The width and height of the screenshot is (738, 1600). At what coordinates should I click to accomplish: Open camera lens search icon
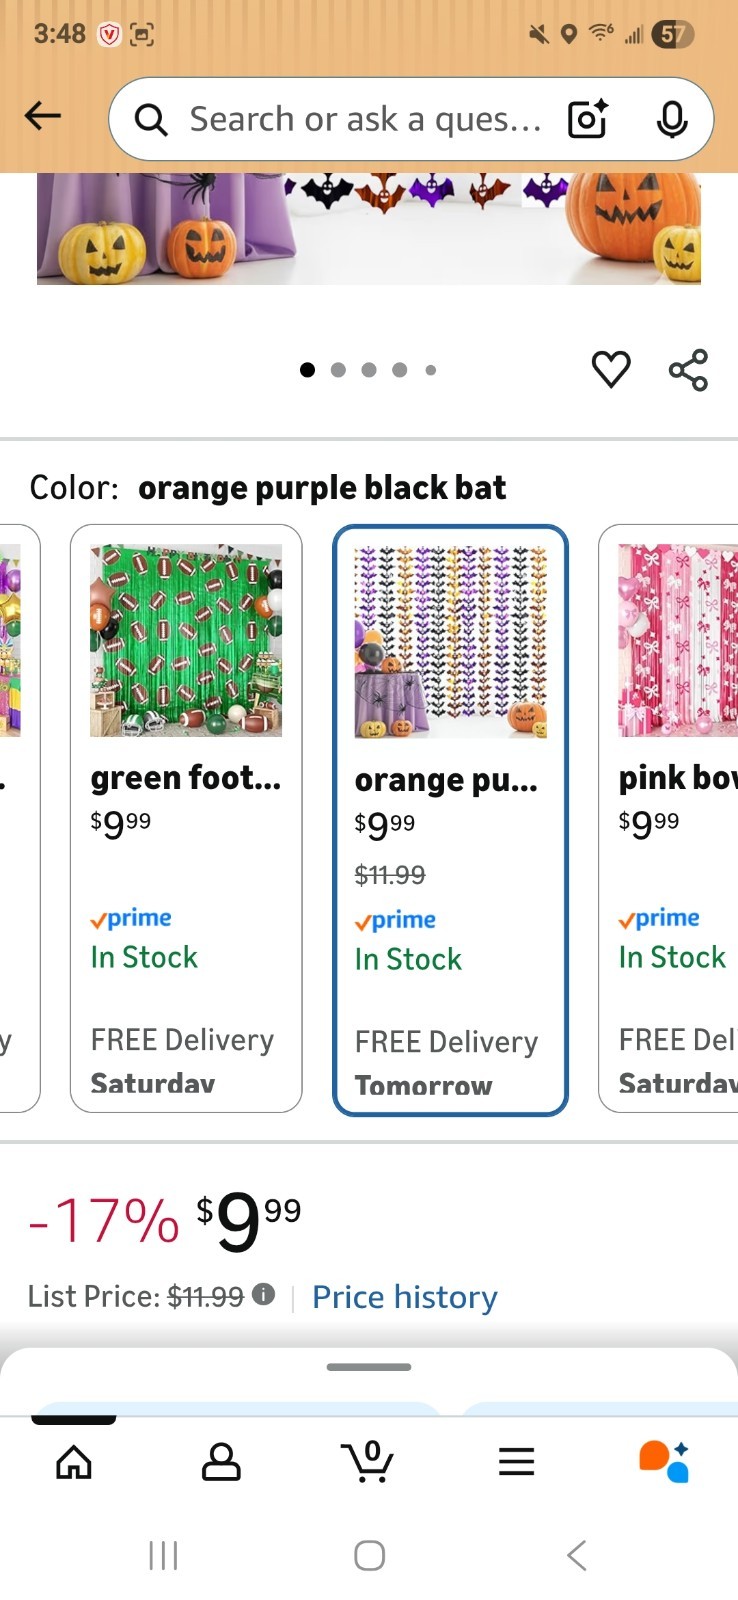pos(588,119)
